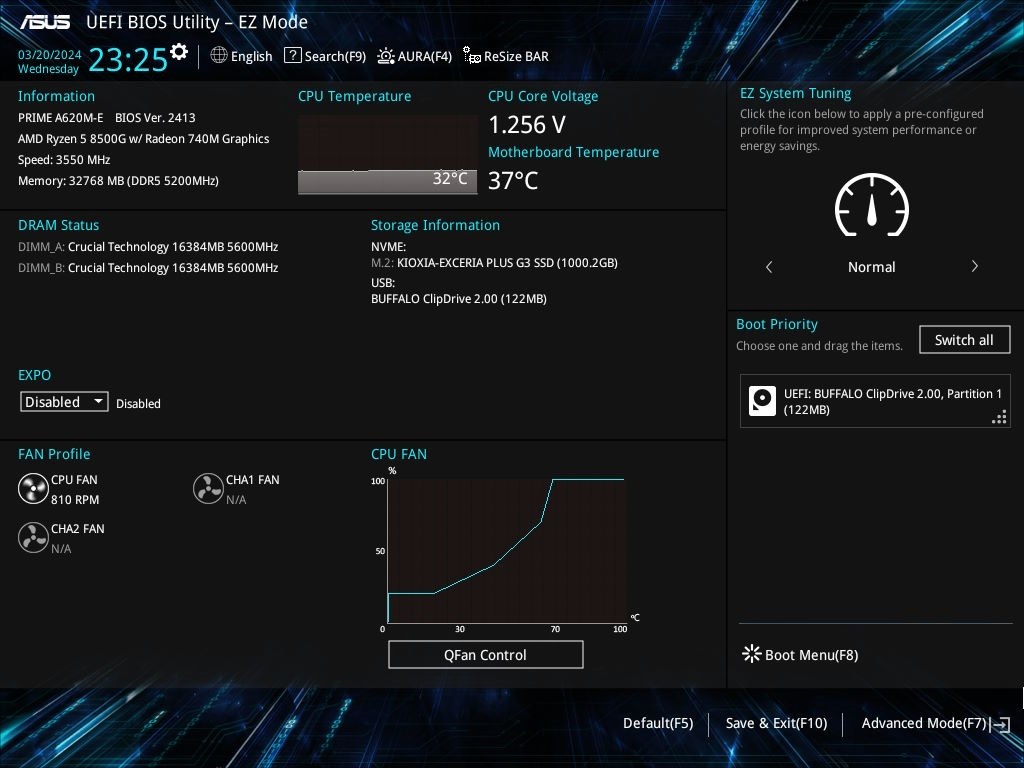Click the Normal tuning profile label
1024x768 pixels.
click(871, 266)
